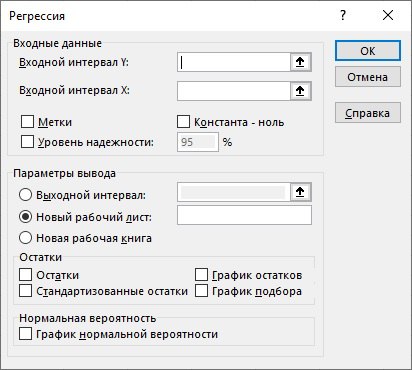Image resolution: width=412 pixels, height=370 pixels.
Task: Click the Новый рабочий лист name field
Action: pyautogui.click(x=244, y=215)
